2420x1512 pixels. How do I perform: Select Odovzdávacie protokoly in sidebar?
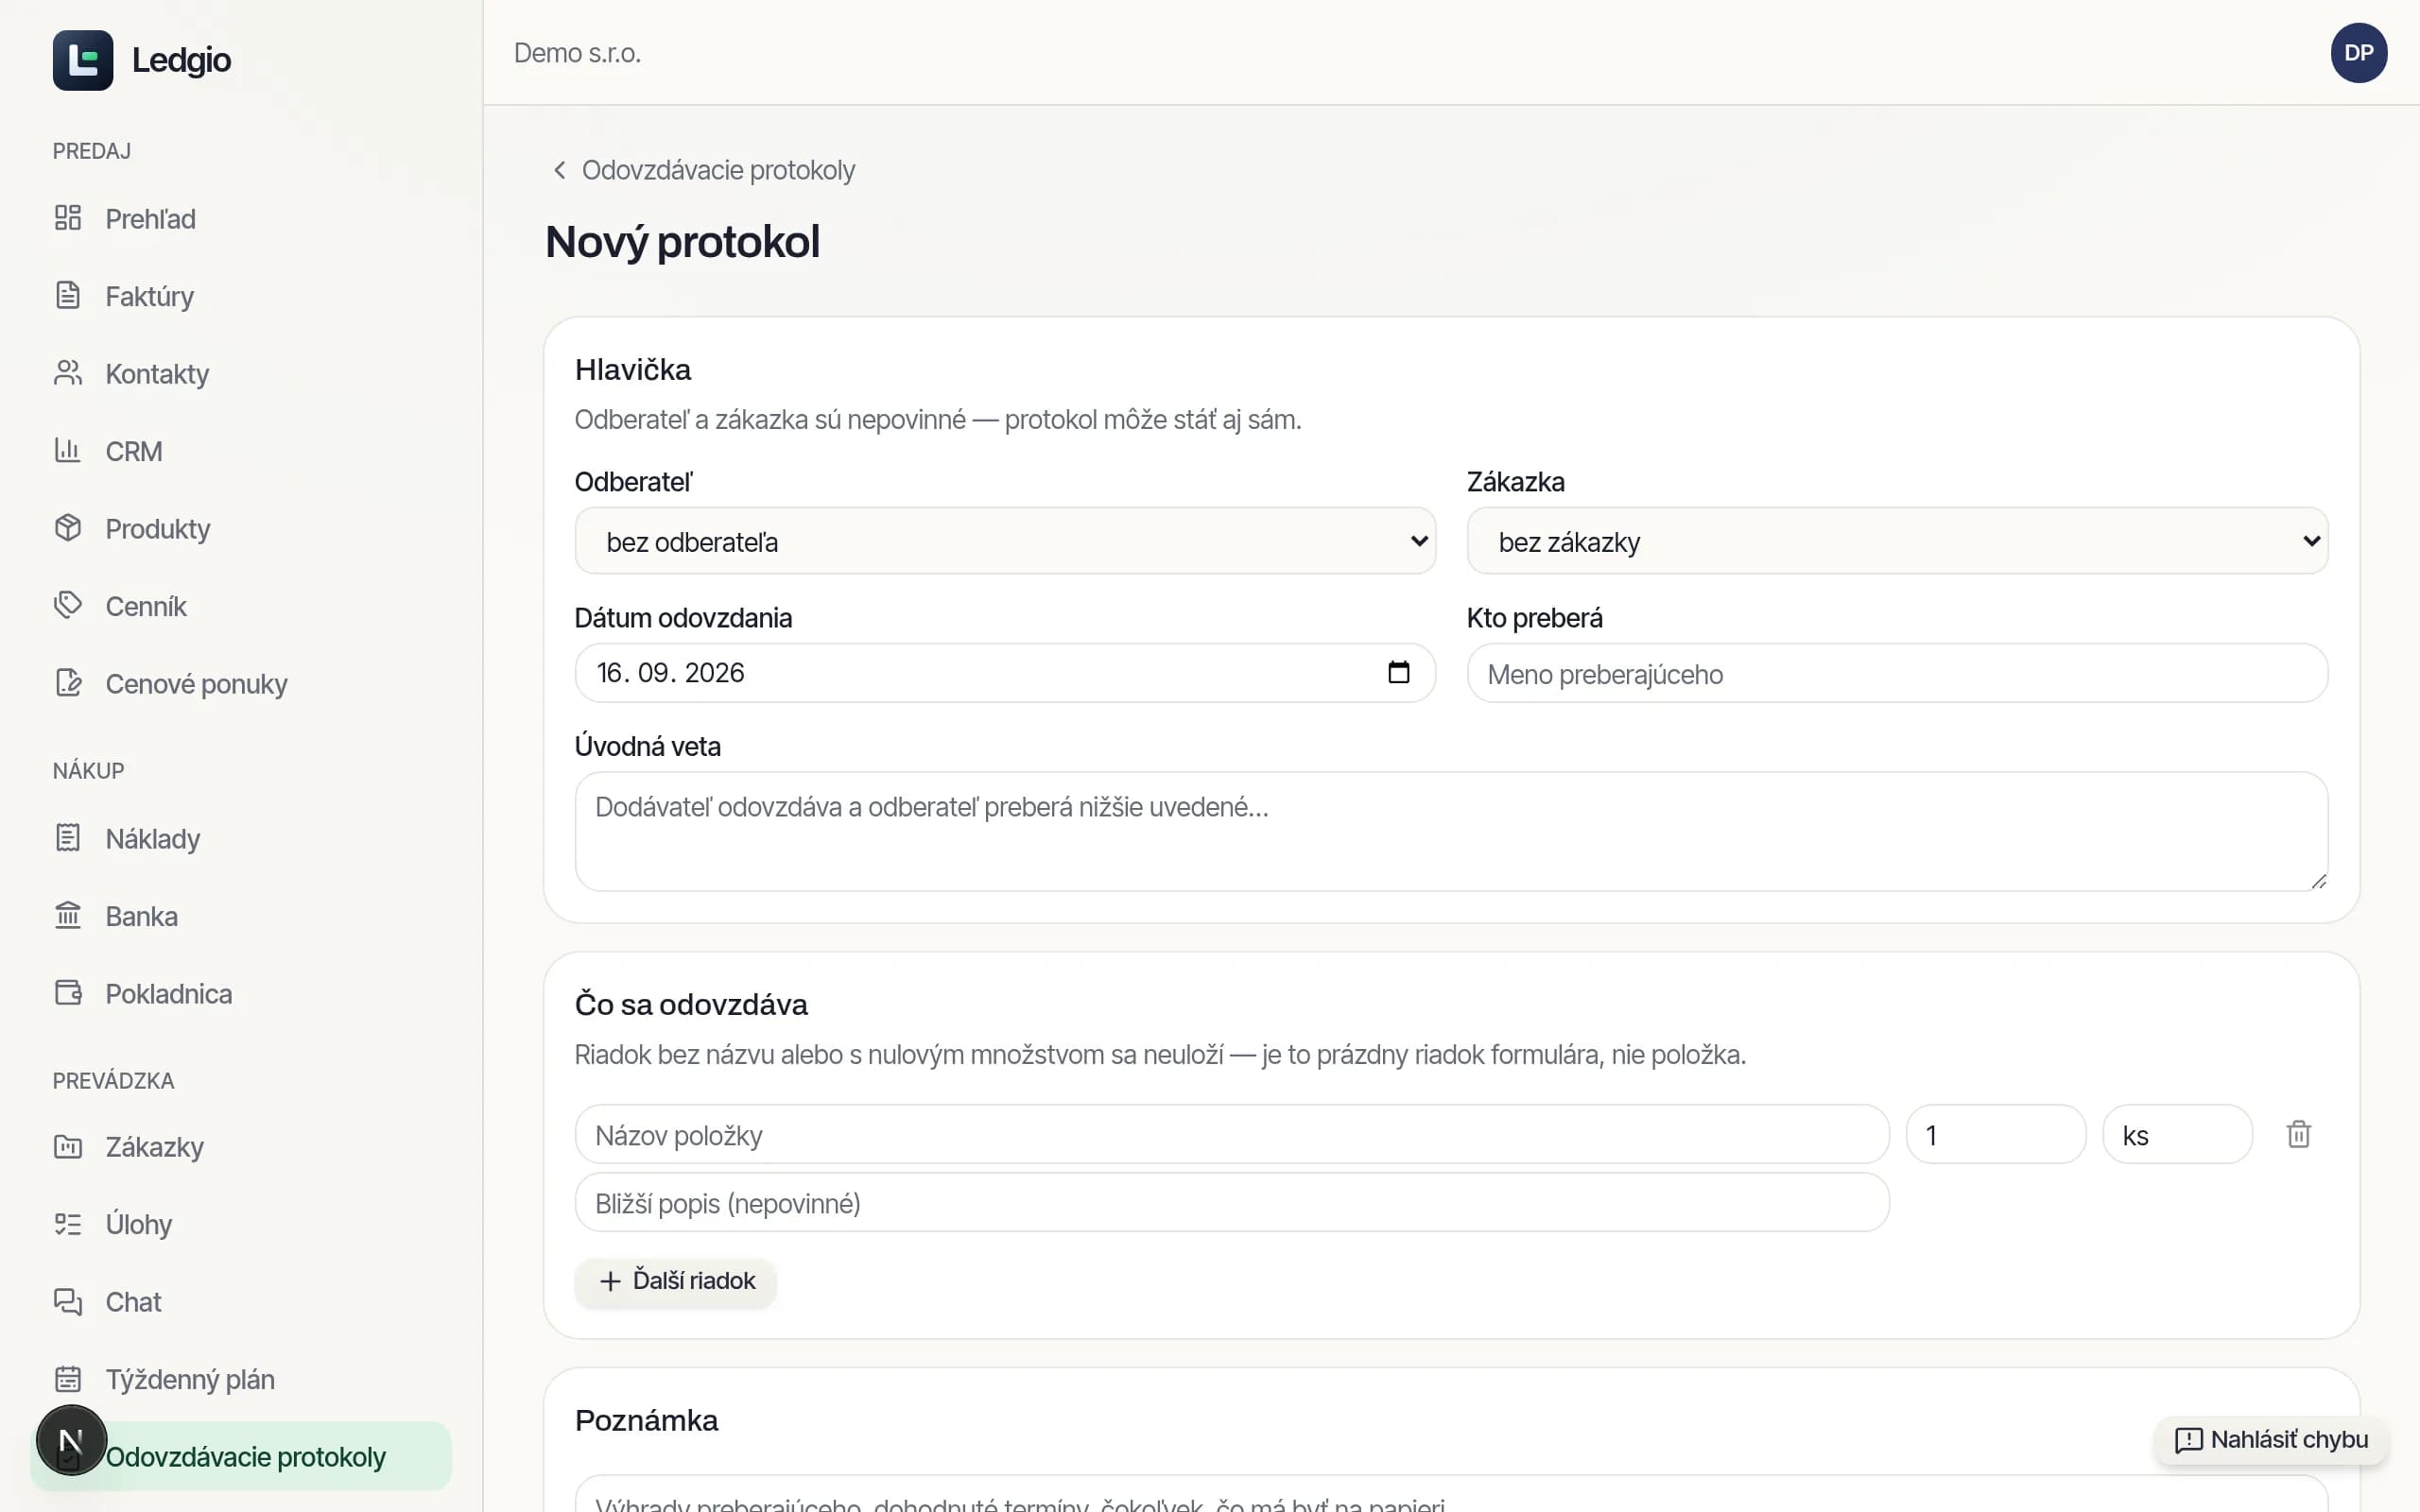241,1456
